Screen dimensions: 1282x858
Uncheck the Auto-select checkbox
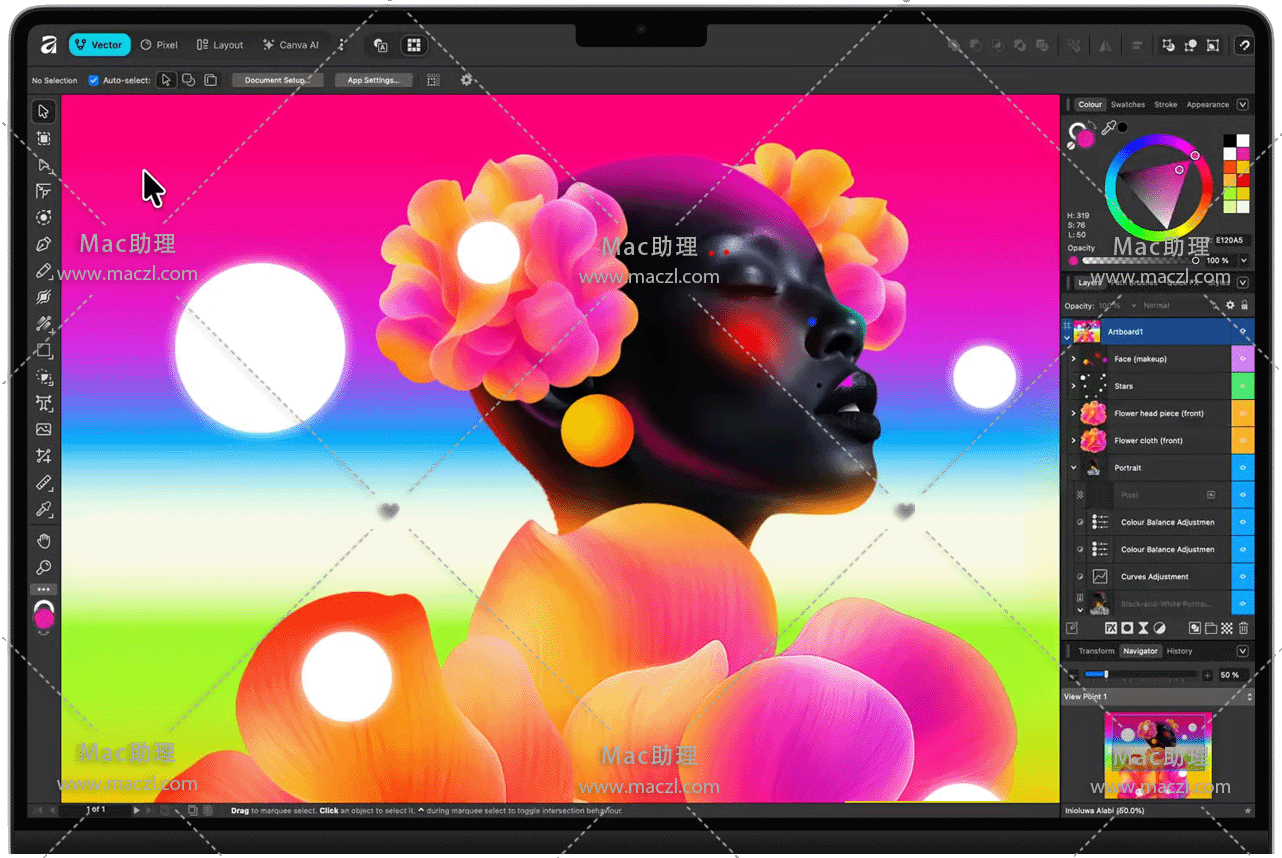click(94, 81)
